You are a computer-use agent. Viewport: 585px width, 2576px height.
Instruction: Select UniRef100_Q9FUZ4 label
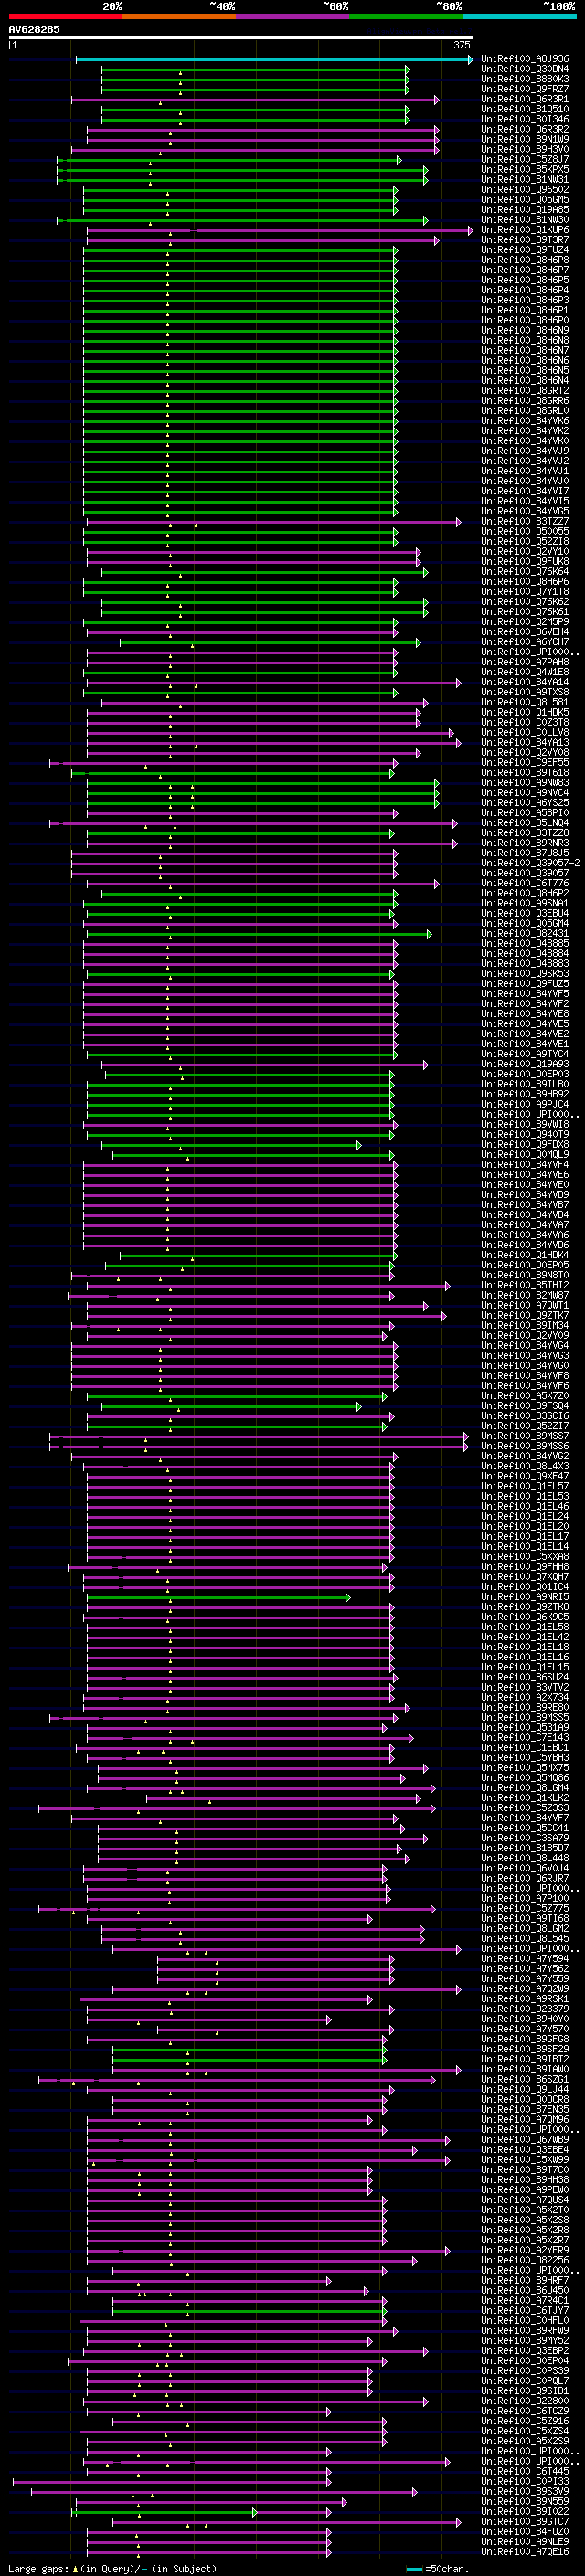click(x=525, y=250)
